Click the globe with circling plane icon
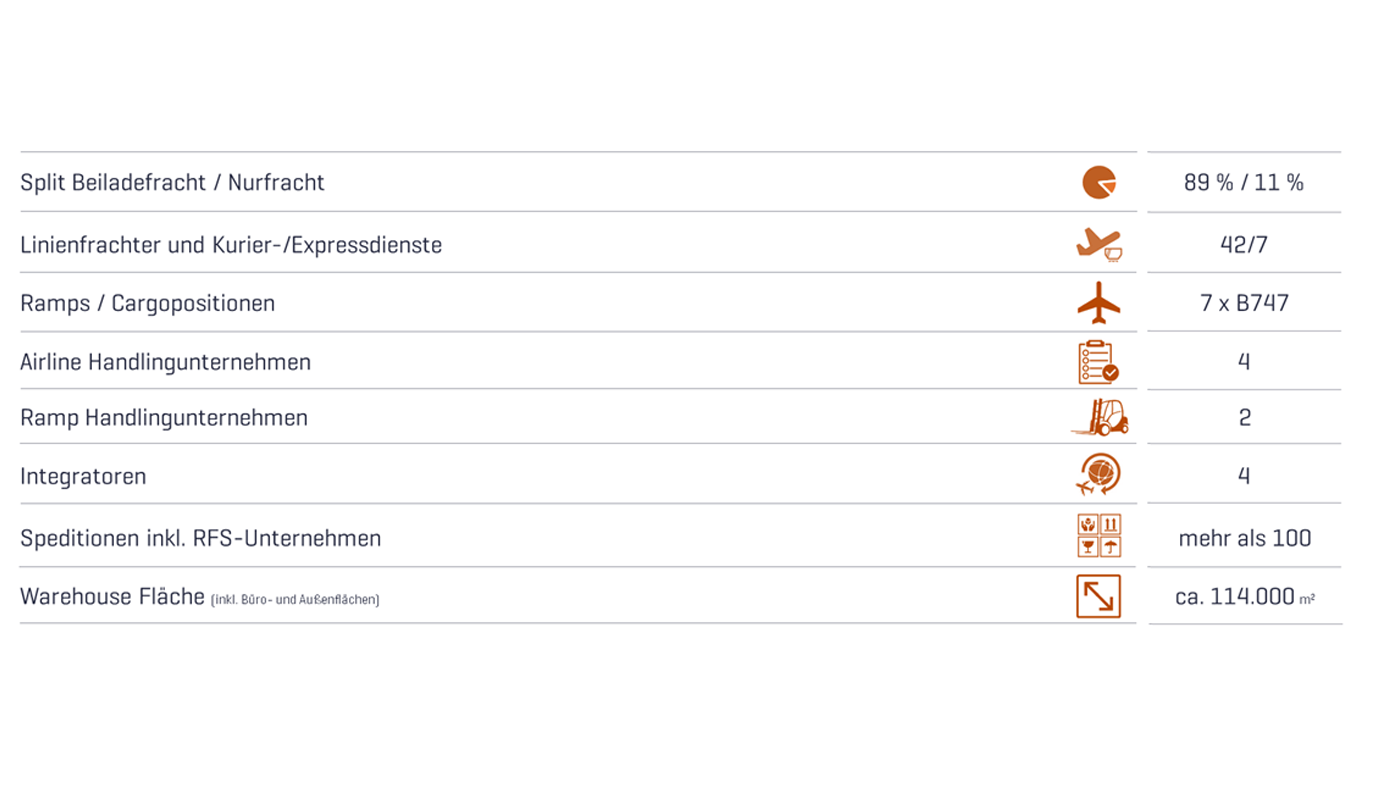The height and width of the screenshot is (800, 1400). click(1098, 475)
